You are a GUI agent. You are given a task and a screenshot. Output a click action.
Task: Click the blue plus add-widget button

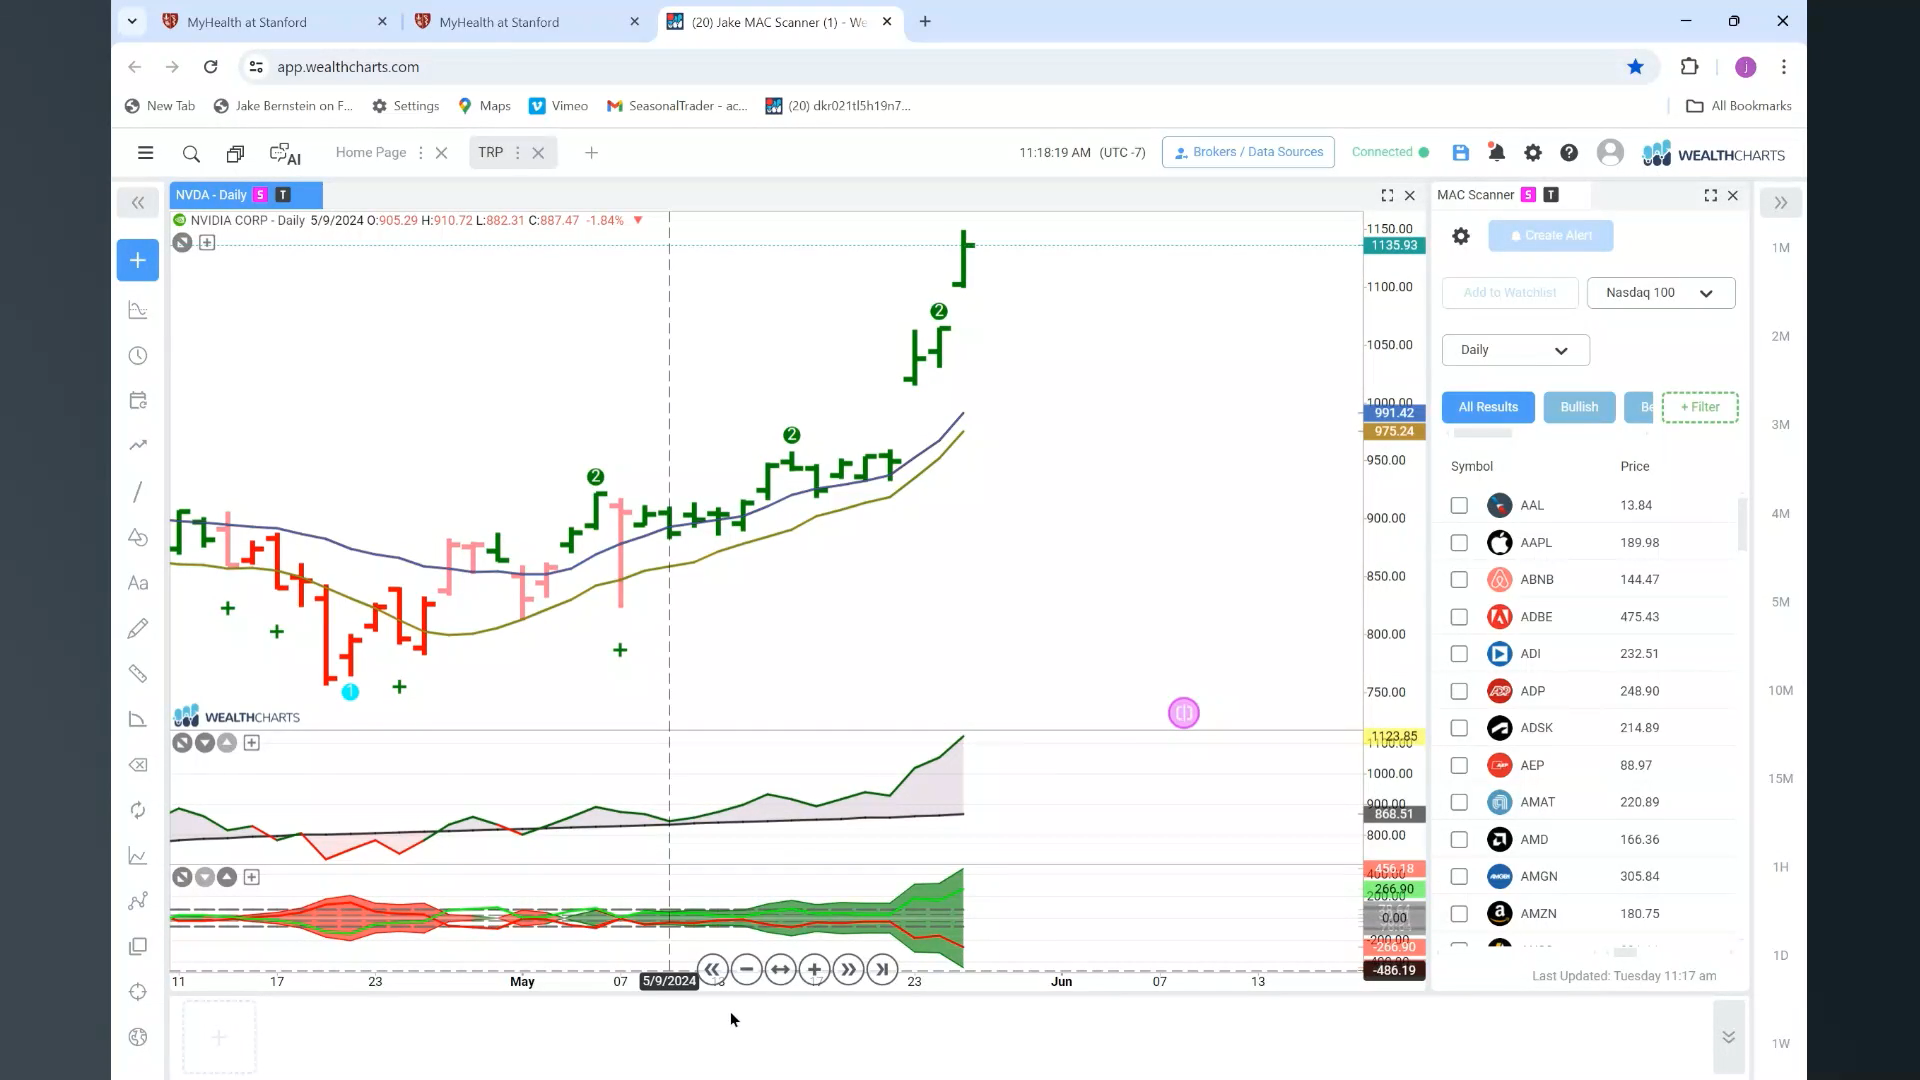tap(138, 260)
